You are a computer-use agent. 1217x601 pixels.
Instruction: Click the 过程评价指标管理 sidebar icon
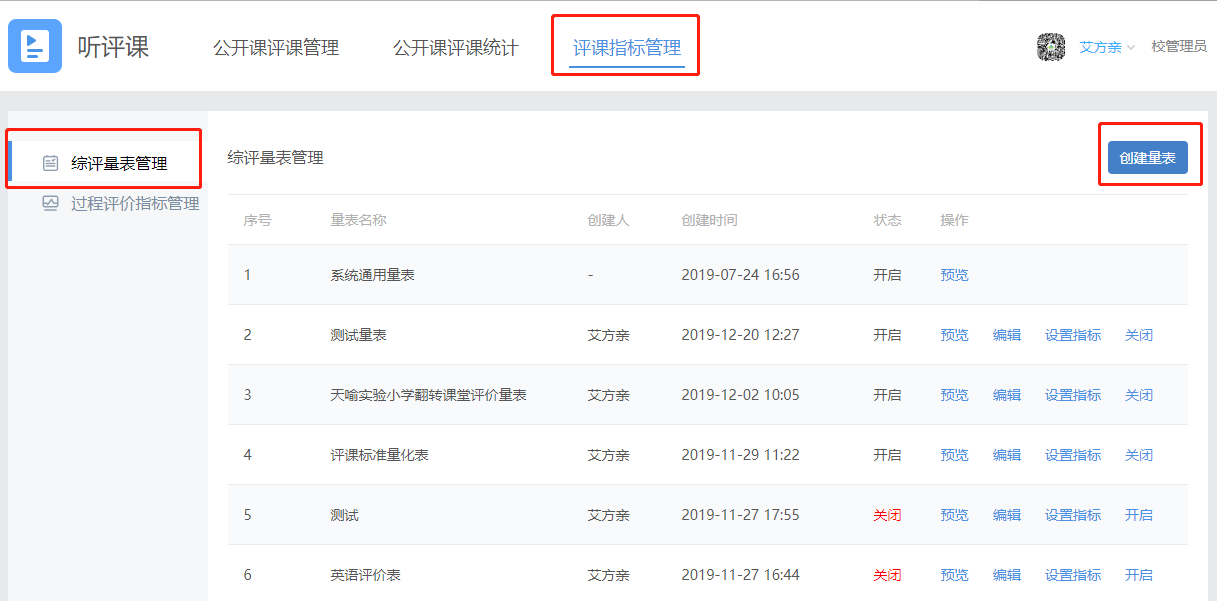pyautogui.click(x=51, y=203)
